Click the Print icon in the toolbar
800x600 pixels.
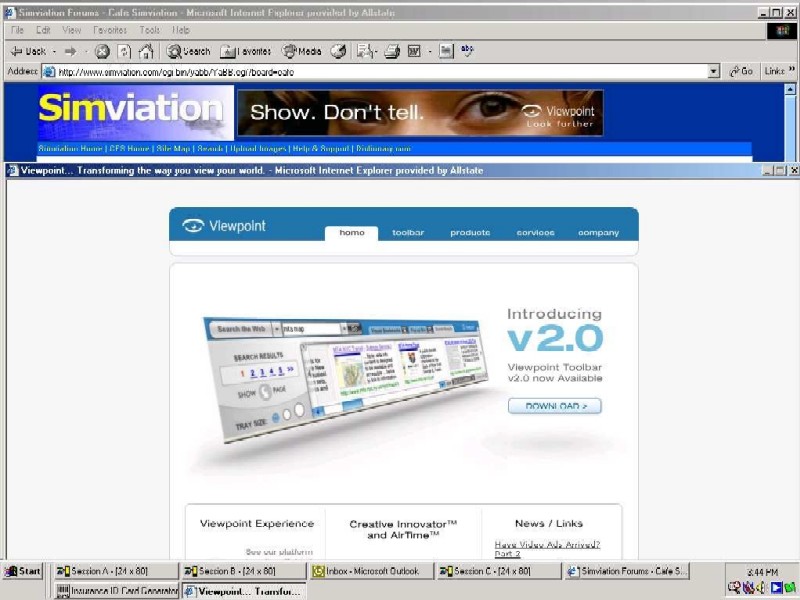click(x=392, y=51)
